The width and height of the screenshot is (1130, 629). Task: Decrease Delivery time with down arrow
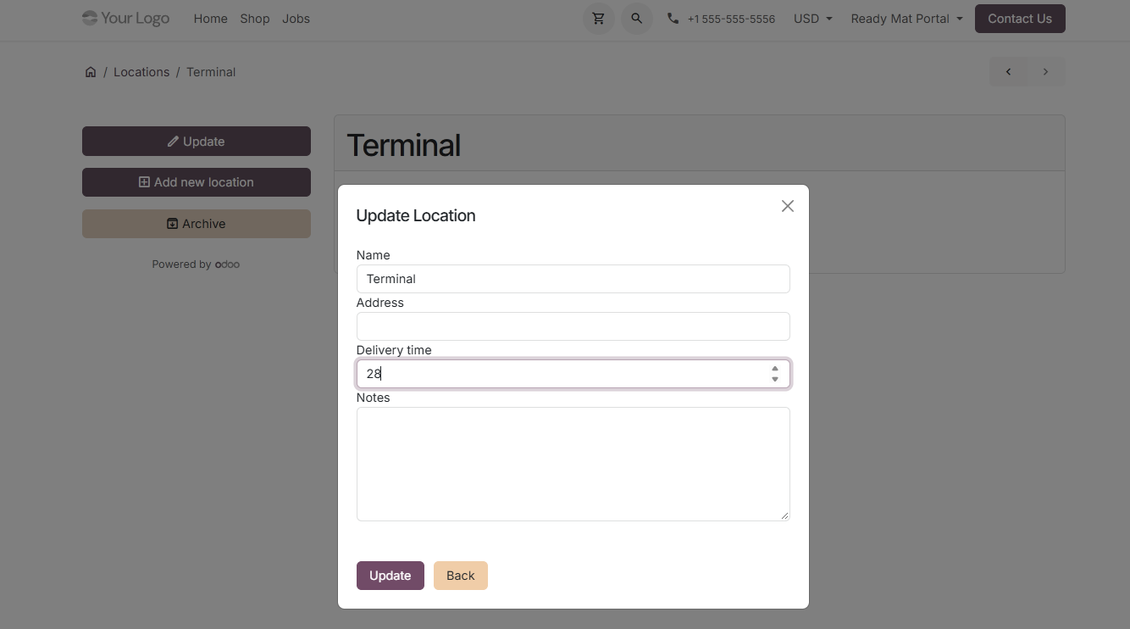(x=775, y=379)
